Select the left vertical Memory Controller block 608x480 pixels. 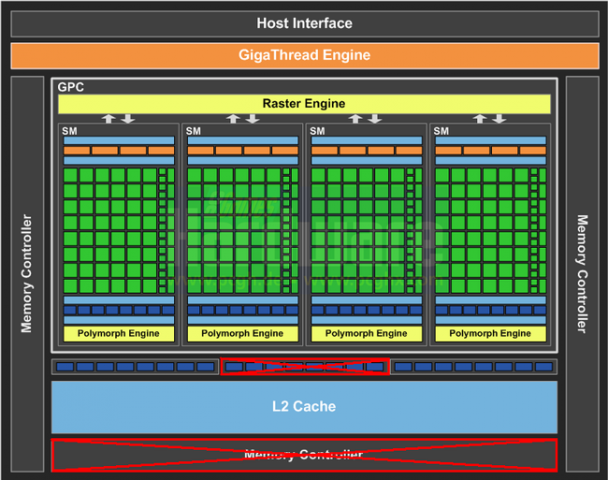click(x=27, y=274)
